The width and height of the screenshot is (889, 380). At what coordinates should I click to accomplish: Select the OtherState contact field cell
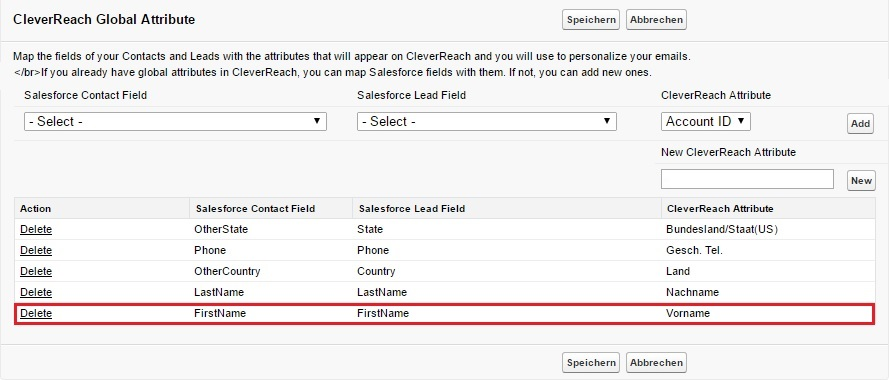221,229
